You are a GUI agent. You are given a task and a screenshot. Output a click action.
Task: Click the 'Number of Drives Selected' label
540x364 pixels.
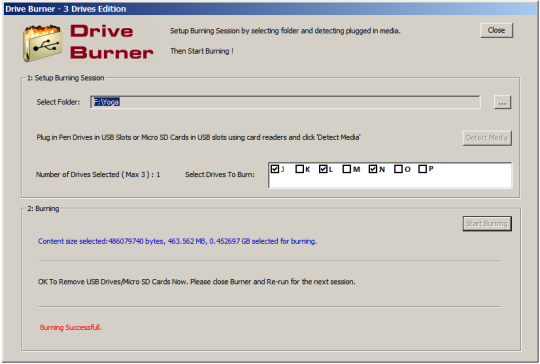[x=98, y=175]
